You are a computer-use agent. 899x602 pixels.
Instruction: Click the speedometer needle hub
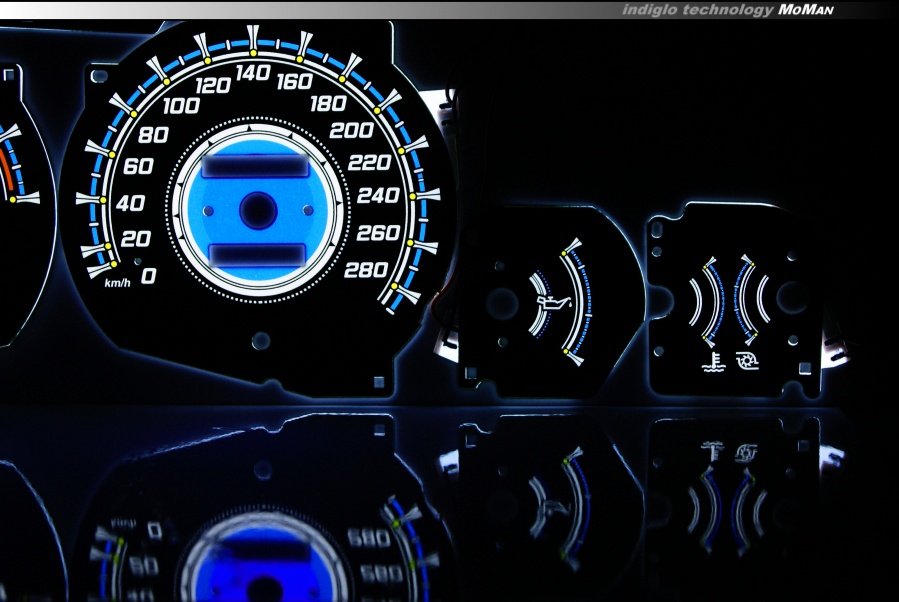[x=258, y=211]
